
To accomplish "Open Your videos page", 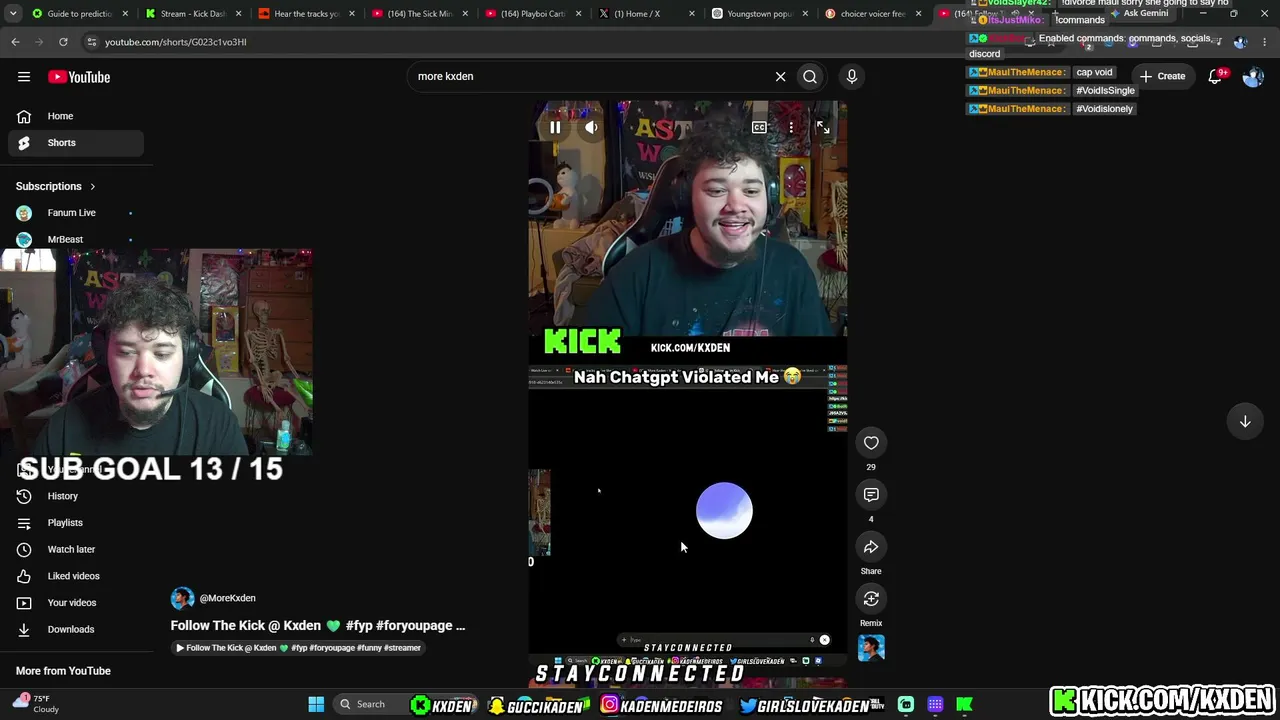I will [x=76, y=603].
